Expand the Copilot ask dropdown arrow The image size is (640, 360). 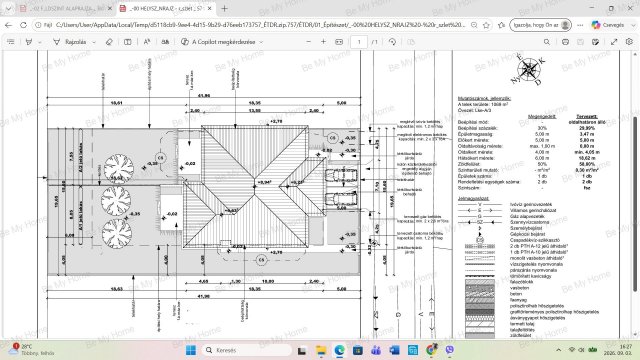(261, 42)
